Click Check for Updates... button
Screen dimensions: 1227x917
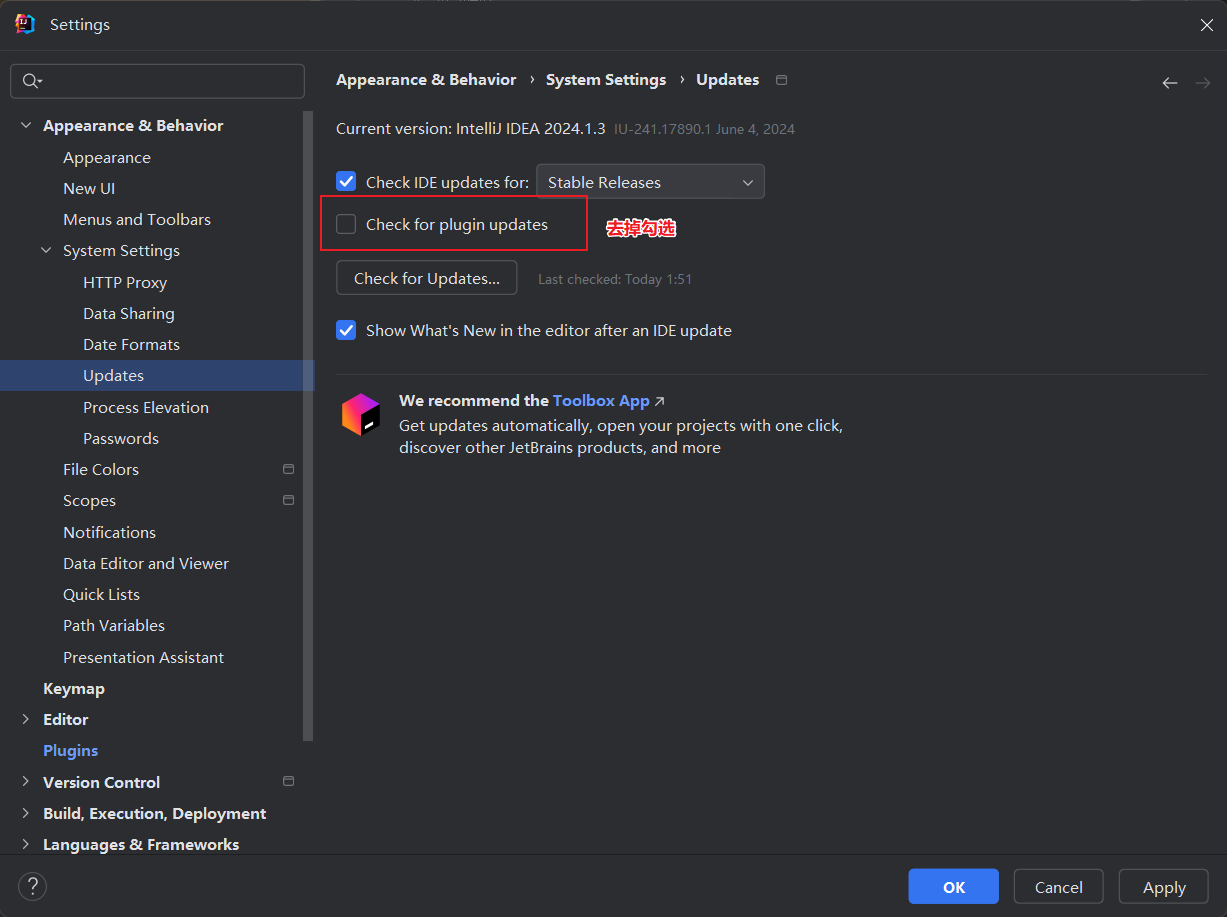pyautogui.click(x=427, y=278)
